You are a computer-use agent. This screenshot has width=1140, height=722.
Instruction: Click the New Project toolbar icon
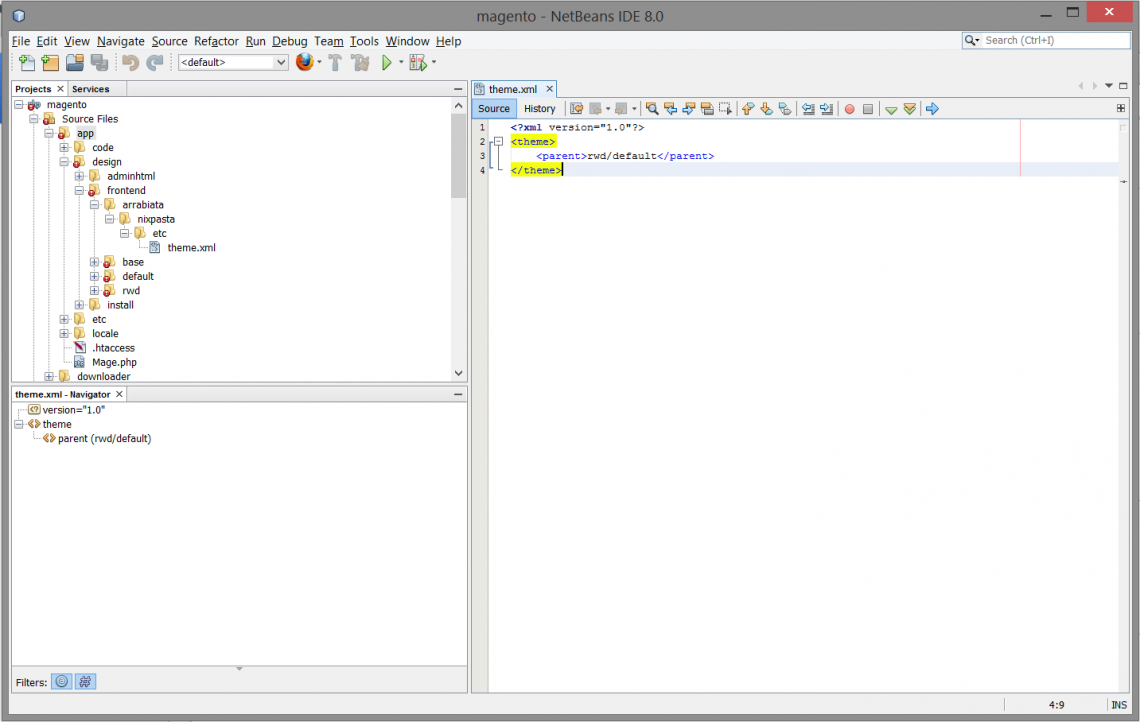[x=50, y=63]
